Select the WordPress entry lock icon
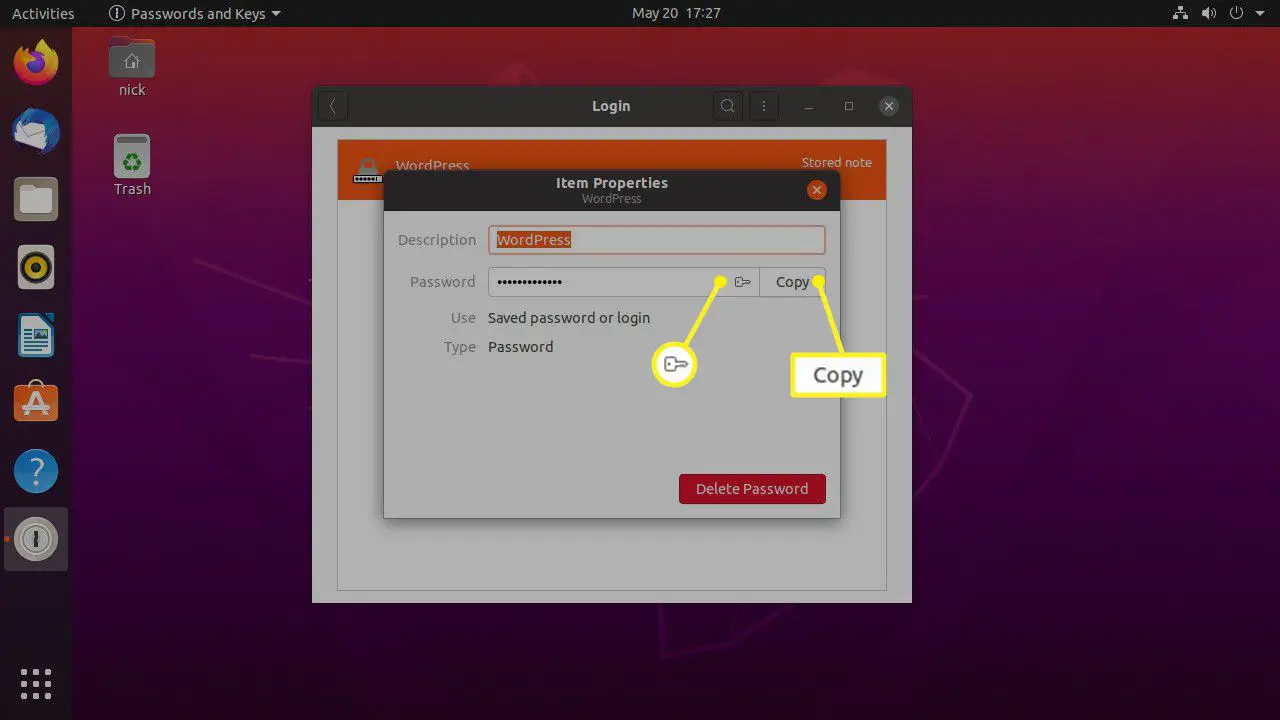The width and height of the screenshot is (1280, 720). tap(367, 170)
